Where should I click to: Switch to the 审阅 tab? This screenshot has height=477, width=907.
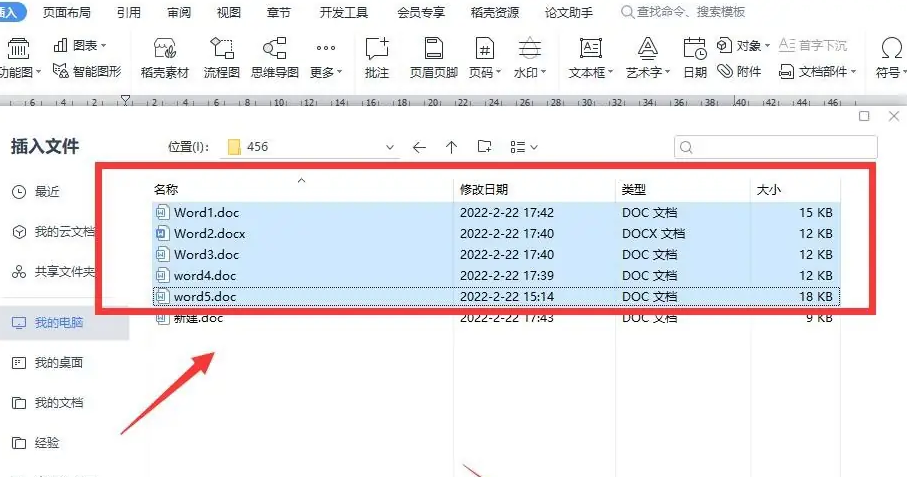pyautogui.click(x=179, y=12)
